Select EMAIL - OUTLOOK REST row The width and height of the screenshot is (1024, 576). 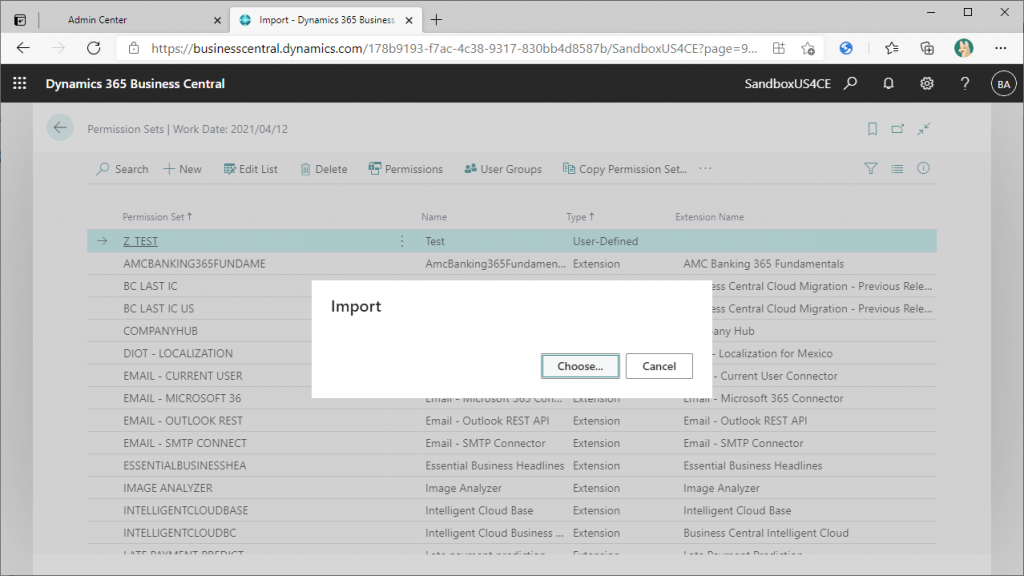point(512,421)
